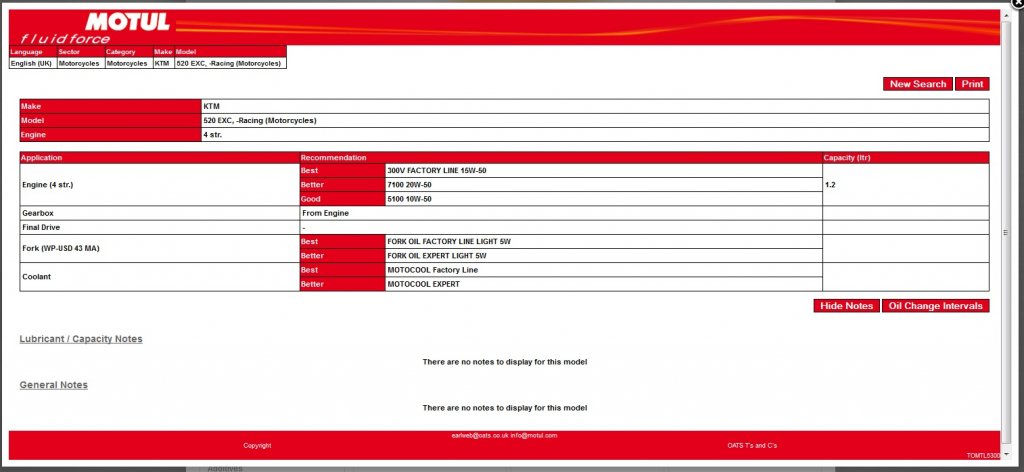Image resolution: width=1024 pixels, height=472 pixels.
Task: Click the Print button
Action: [x=972, y=84]
